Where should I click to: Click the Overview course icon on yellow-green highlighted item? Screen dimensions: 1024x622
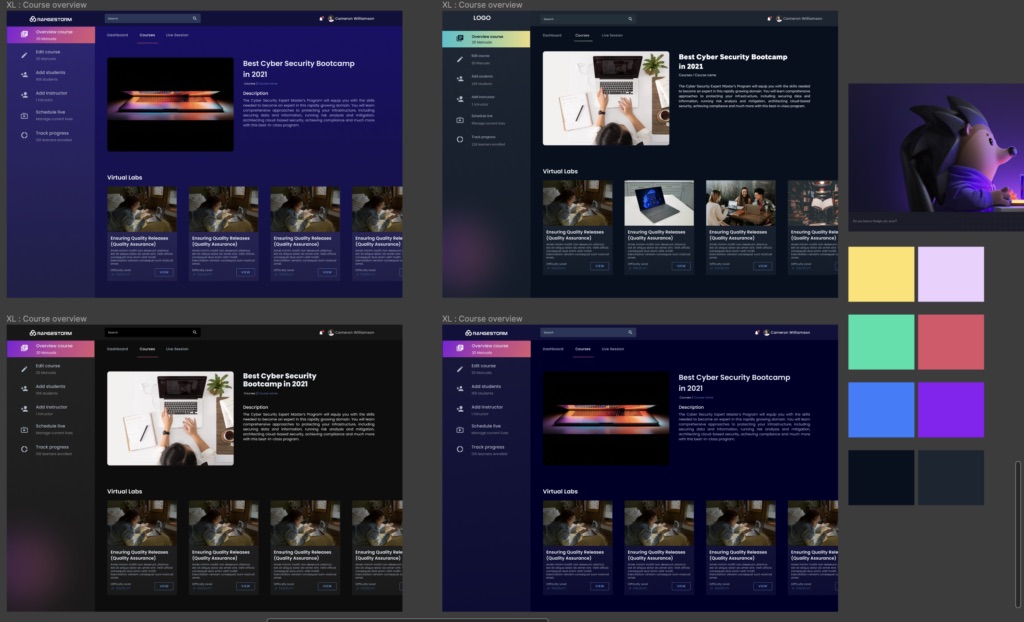(x=460, y=39)
